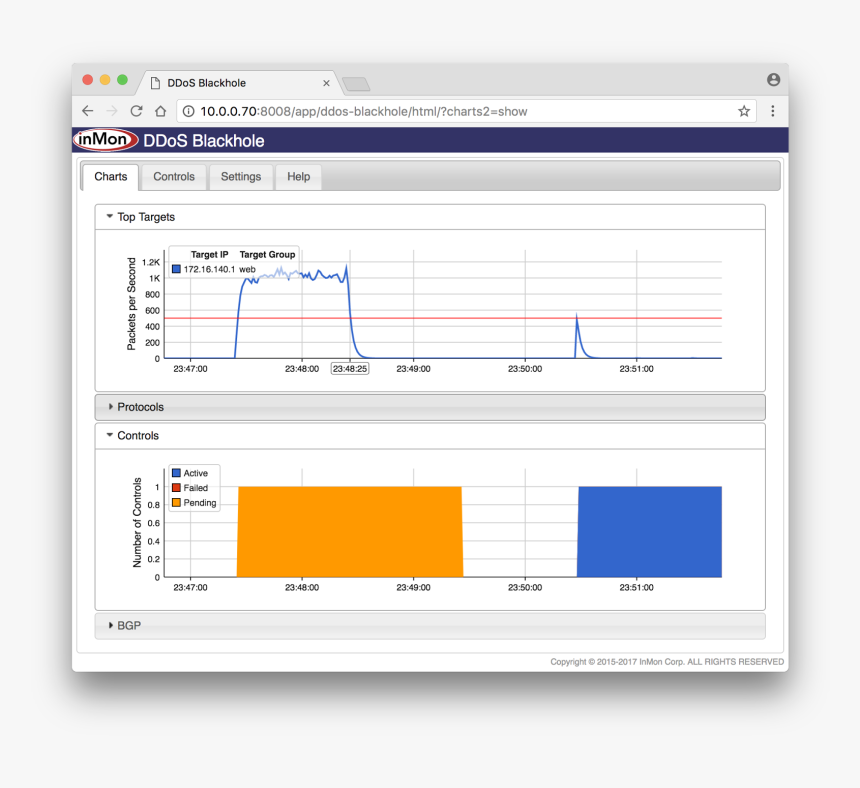Open the user profile icon
This screenshot has width=860, height=788.
point(773,80)
